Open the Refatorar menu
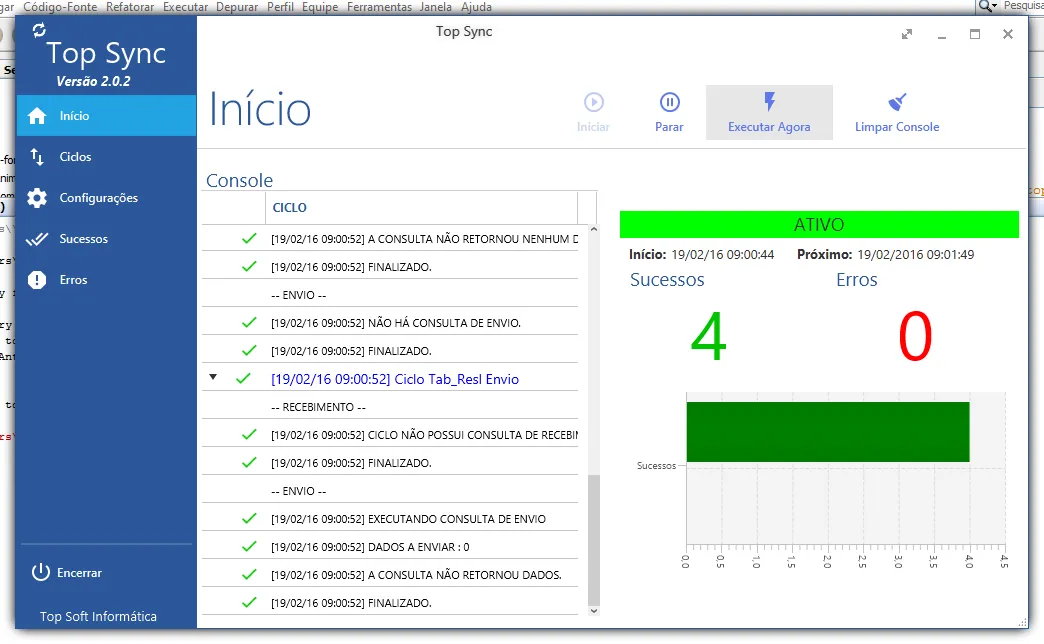 coord(131,6)
